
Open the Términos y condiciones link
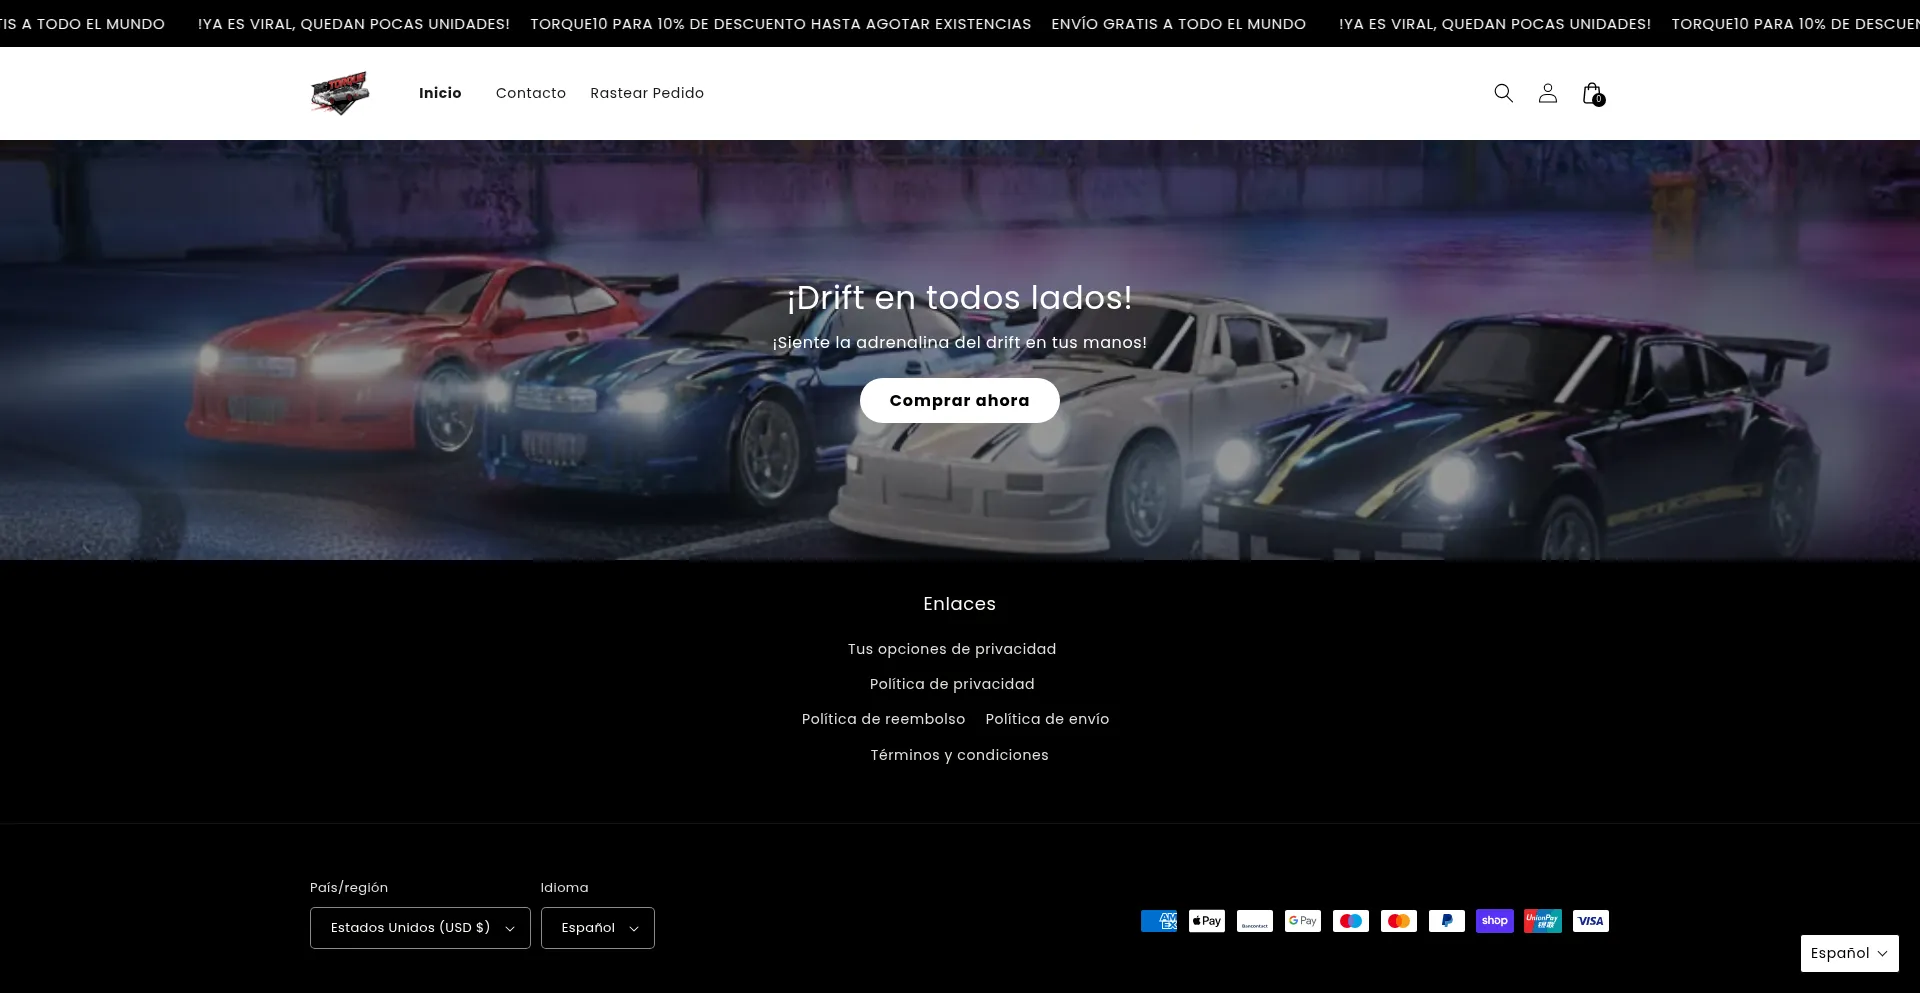point(959,755)
